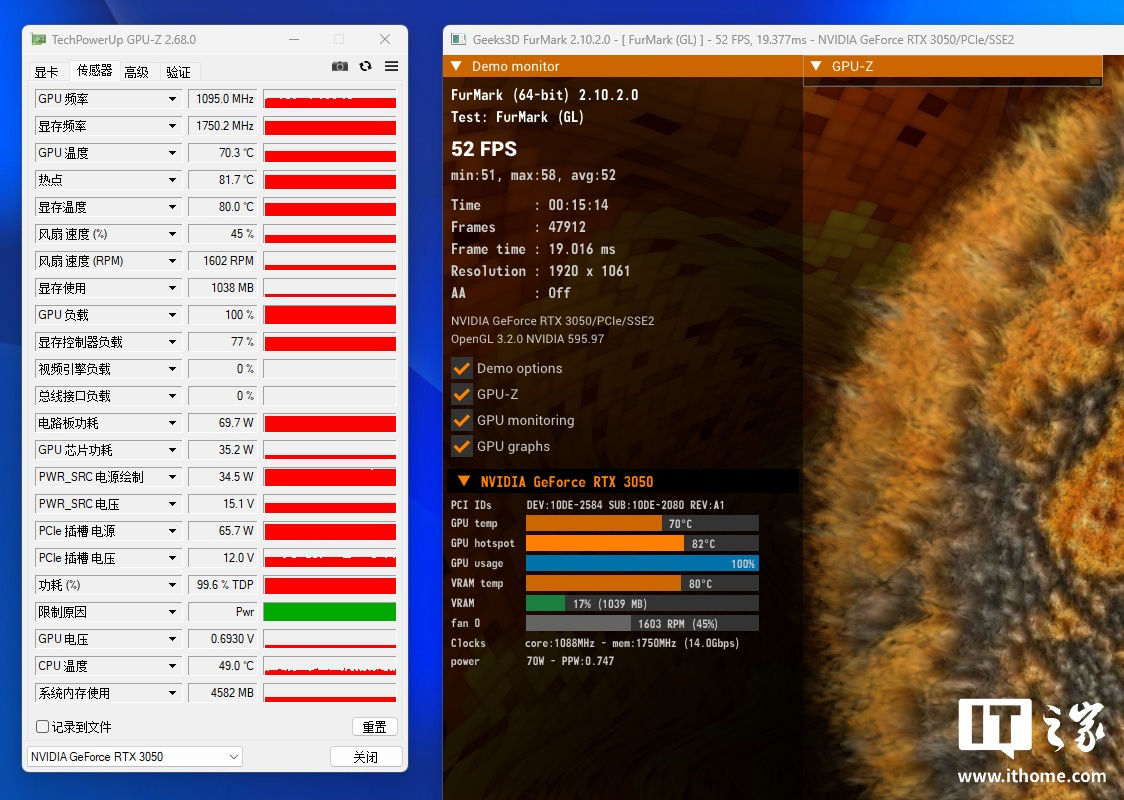Click the green 限制原因 Pwr indicator bar
Viewport: 1124px width, 800px height.
(330, 612)
